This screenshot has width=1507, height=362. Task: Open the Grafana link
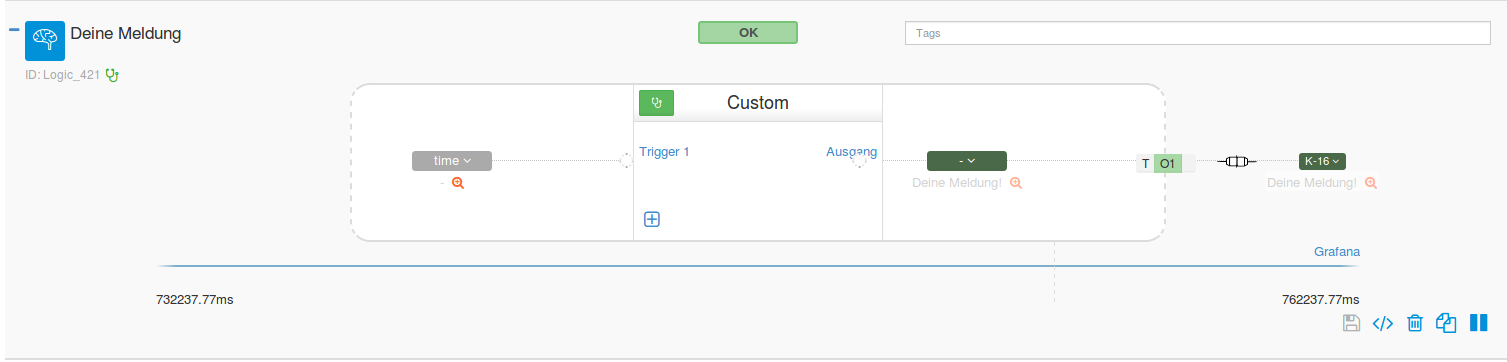tap(1337, 252)
